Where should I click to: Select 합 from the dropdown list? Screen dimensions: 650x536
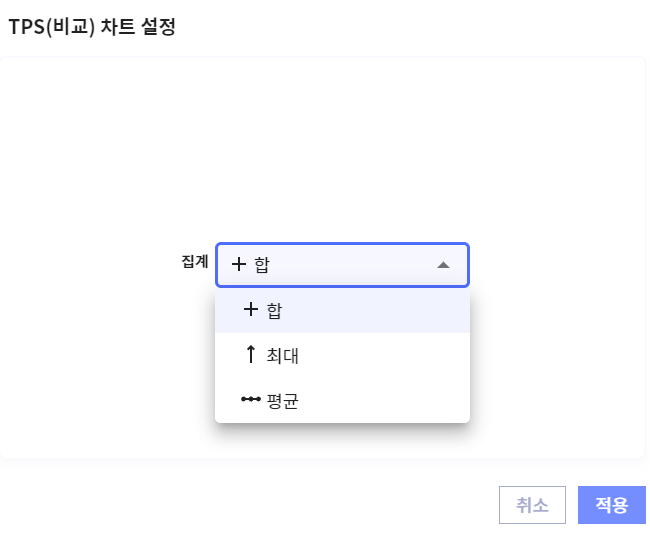(274, 311)
